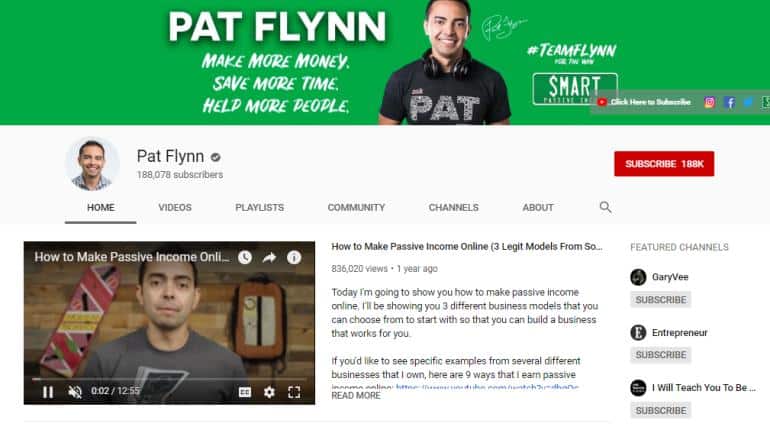Share the video with the arrow icon
Viewport: 770px width, 430px height.
tap(269, 257)
